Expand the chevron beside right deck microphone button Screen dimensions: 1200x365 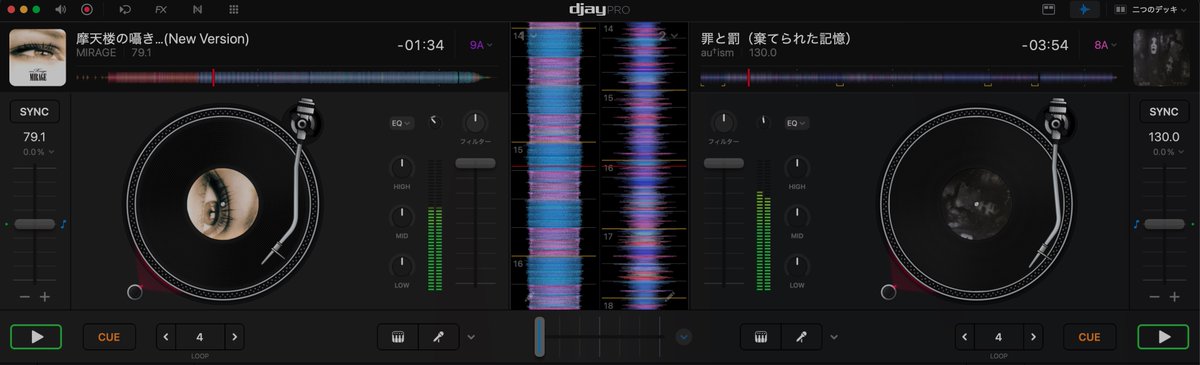pos(835,337)
